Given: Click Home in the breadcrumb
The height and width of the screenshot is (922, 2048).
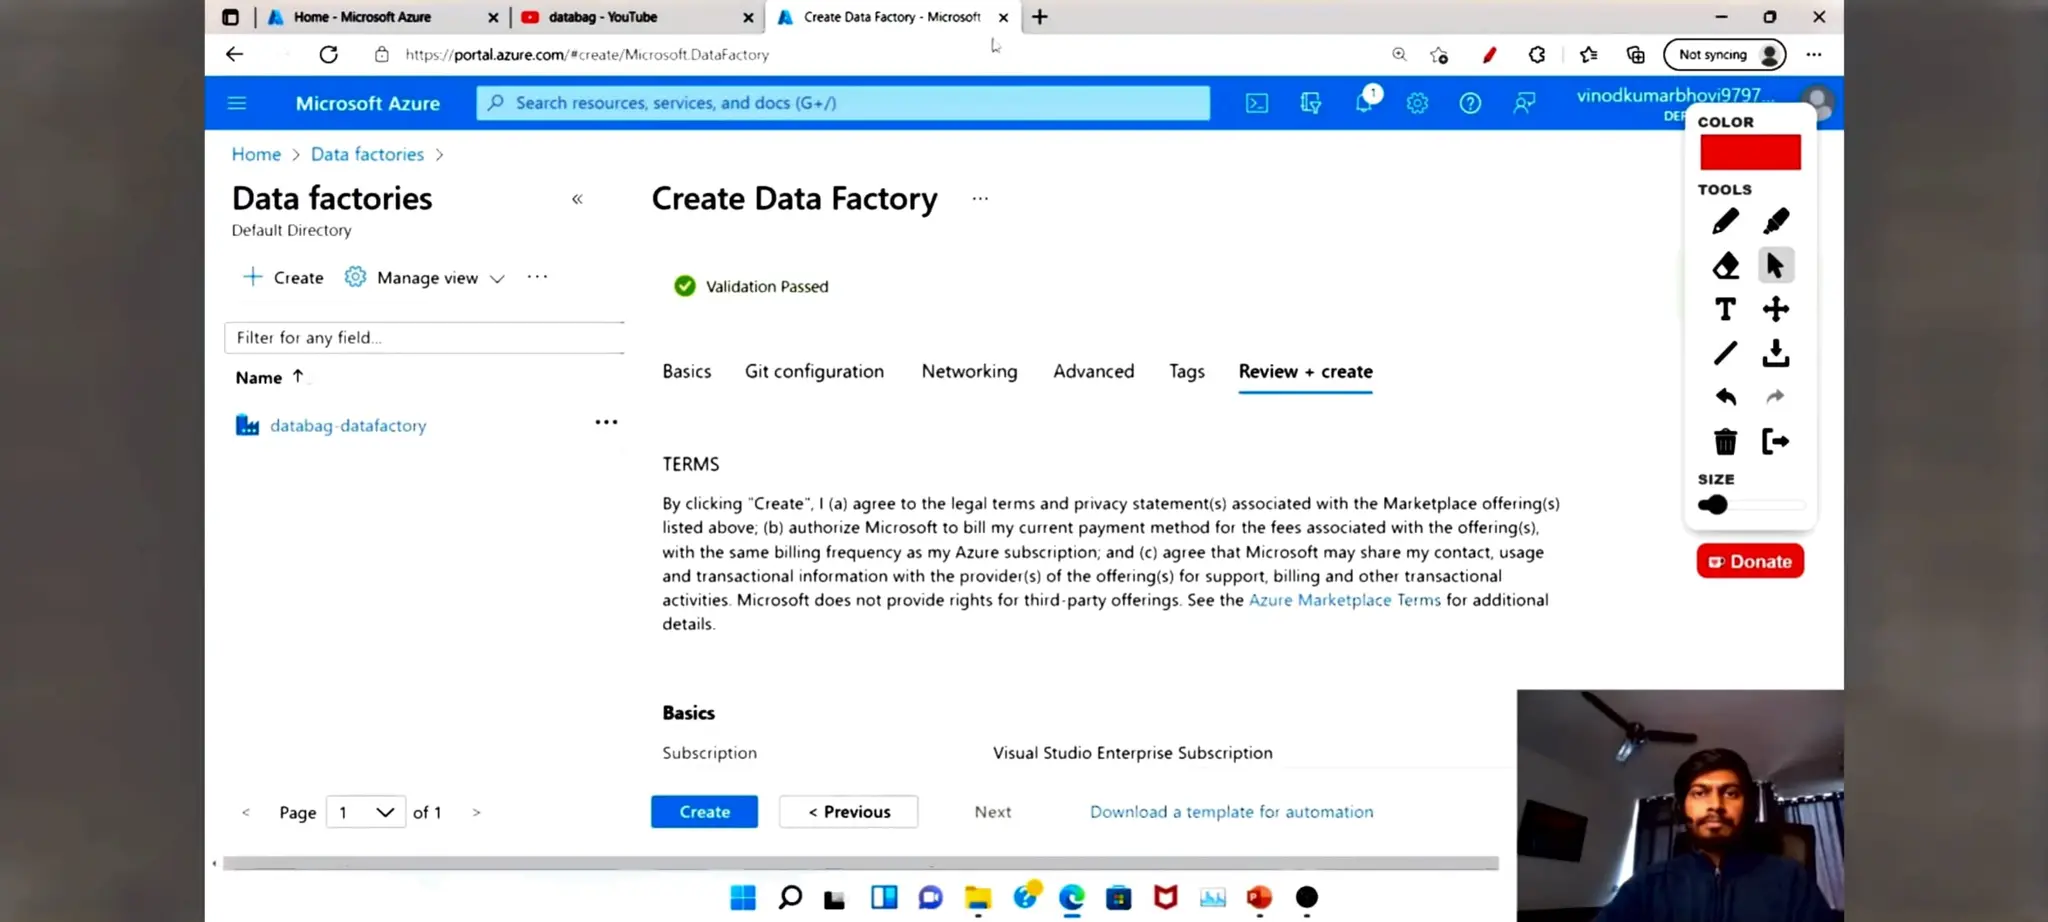Looking at the screenshot, I should point(256,154).
